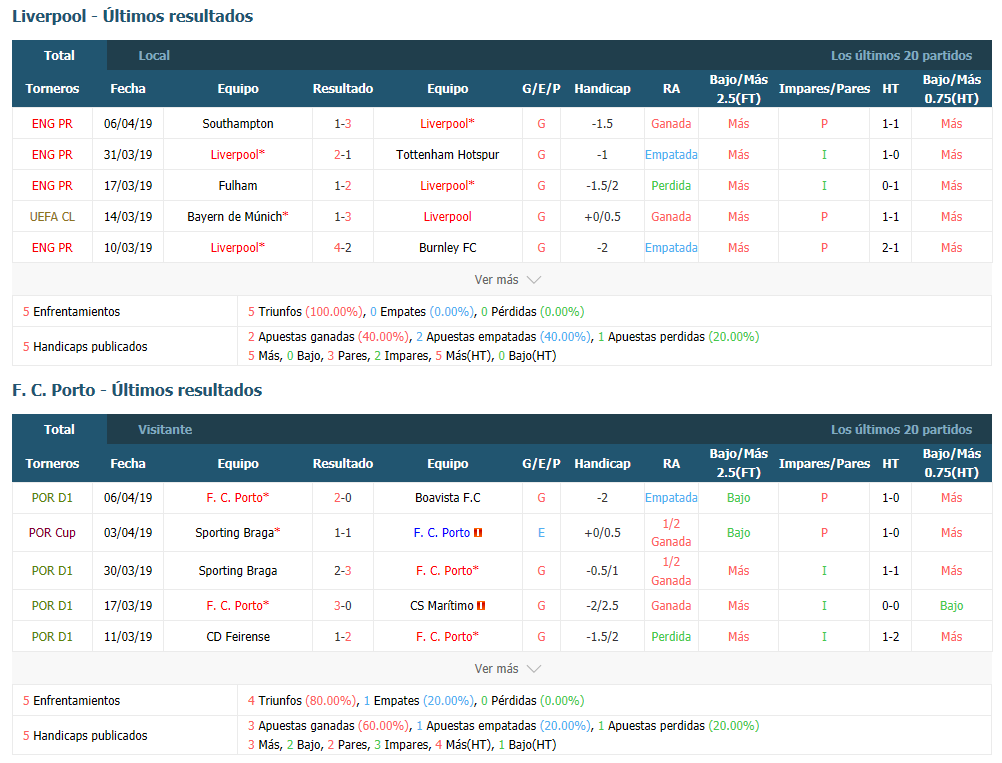
Task: Open Los últimos 20 partidos in Porto table
Action: coord(901,429)
